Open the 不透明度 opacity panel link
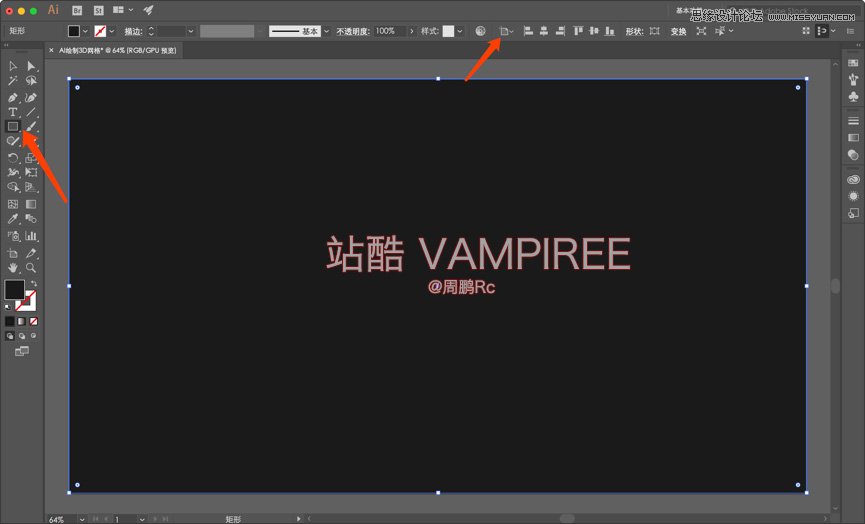This screenshot has height=524, width=865. pyautogui.click(x=353, y=31)
